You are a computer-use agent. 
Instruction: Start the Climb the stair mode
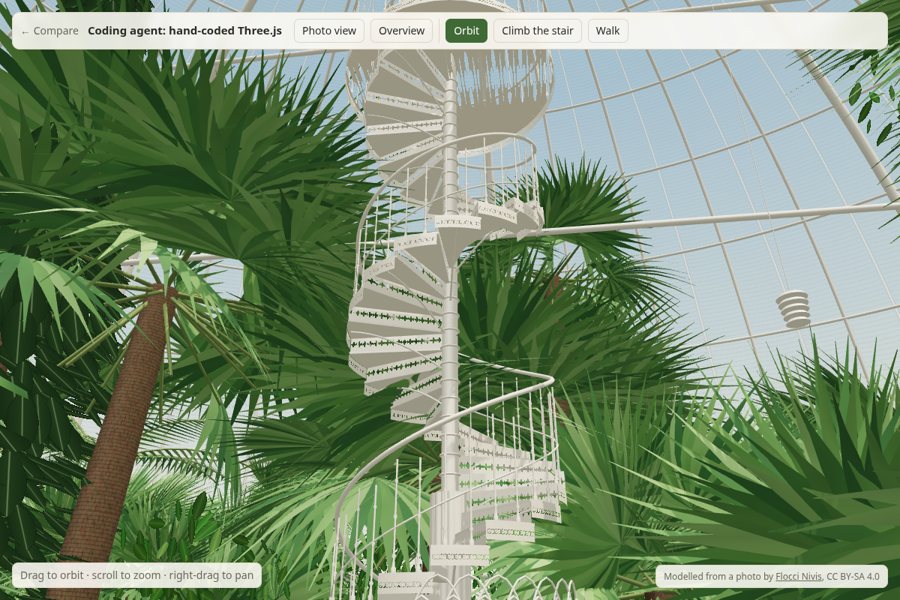coord(537,31)
